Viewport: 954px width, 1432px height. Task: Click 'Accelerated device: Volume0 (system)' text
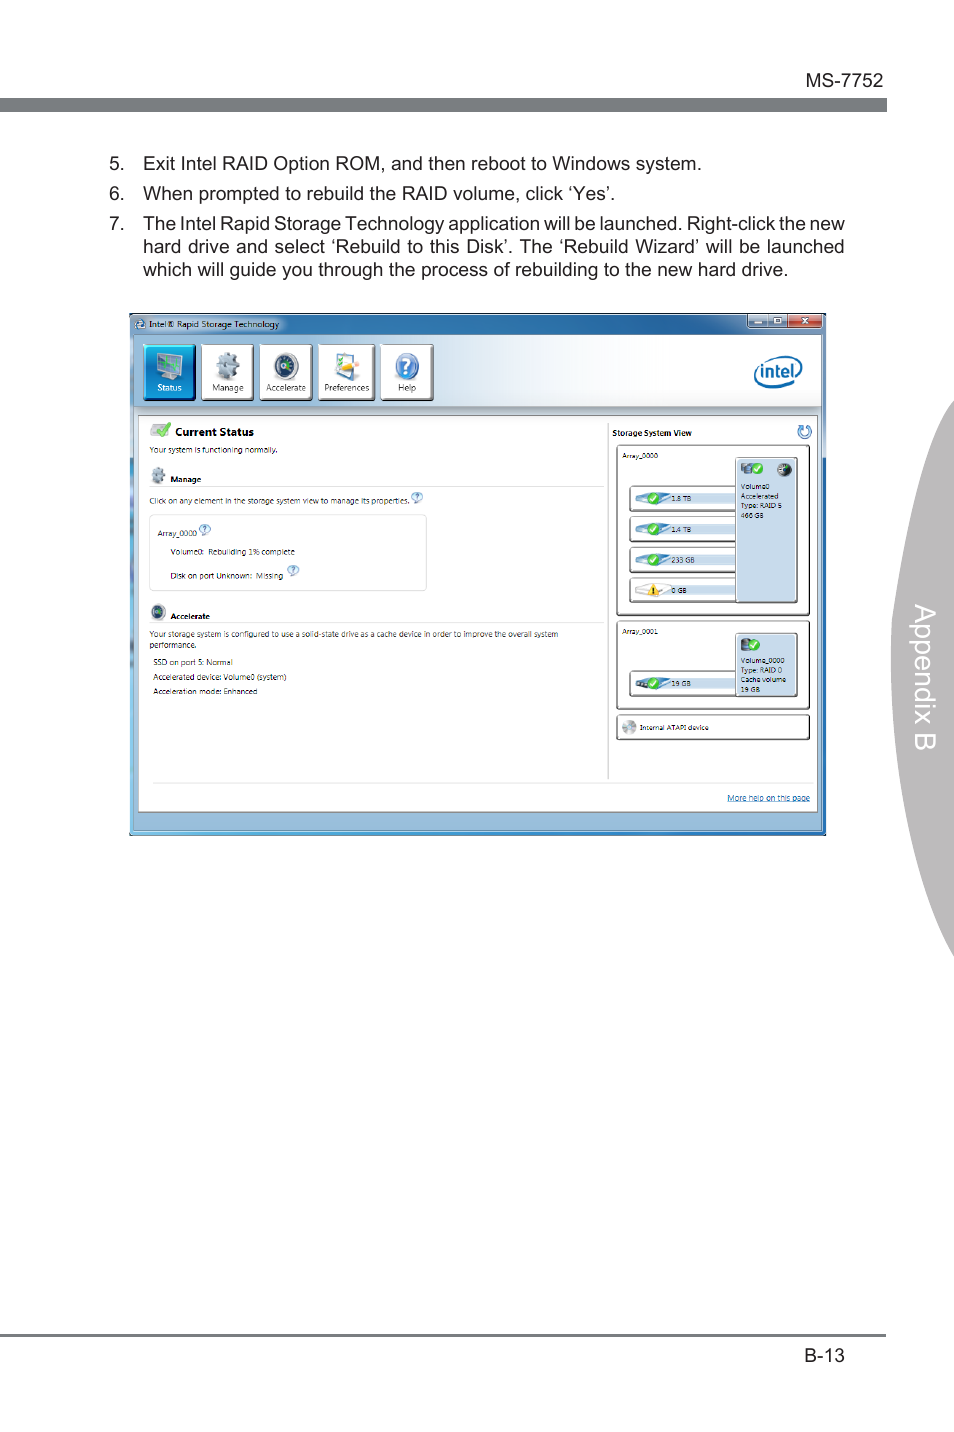click(220, 677)
